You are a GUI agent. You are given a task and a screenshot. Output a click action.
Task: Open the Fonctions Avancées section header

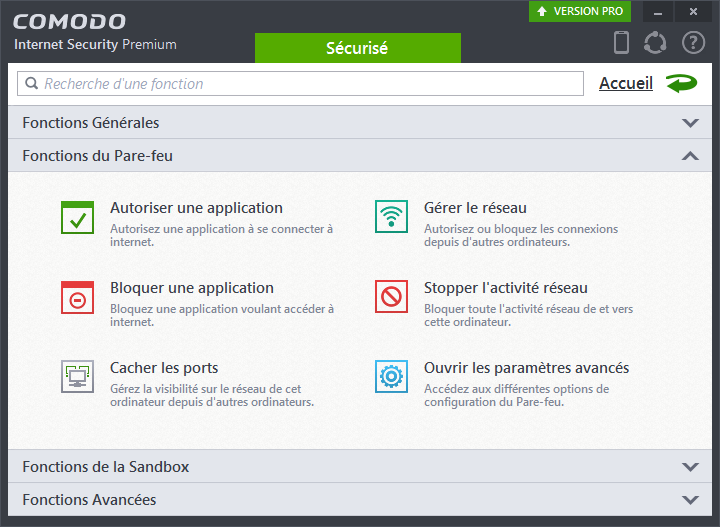tap(360, 499)
